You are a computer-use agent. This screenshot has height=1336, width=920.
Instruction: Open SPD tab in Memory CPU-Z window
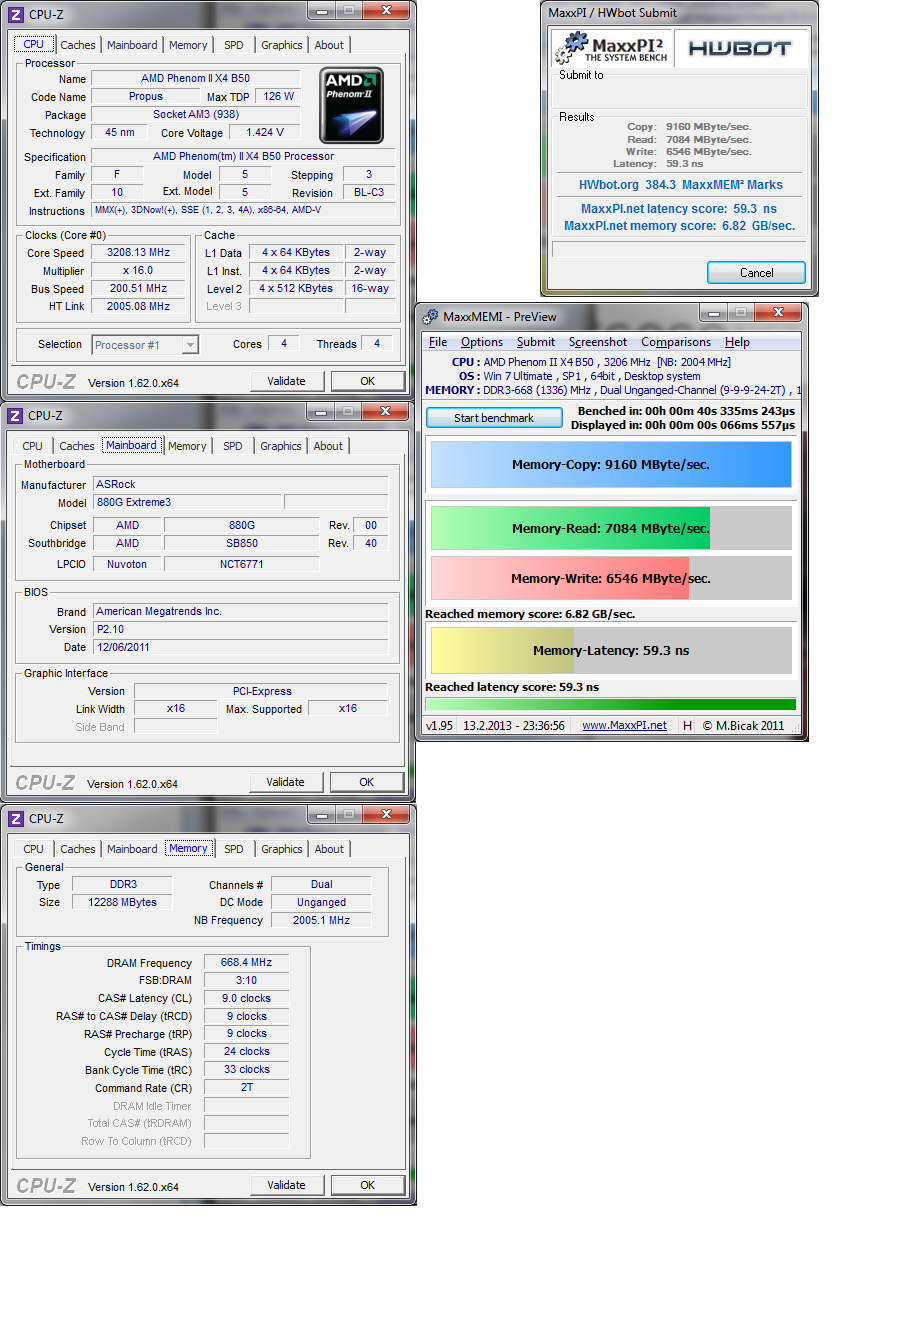click(x=234, y=849)
